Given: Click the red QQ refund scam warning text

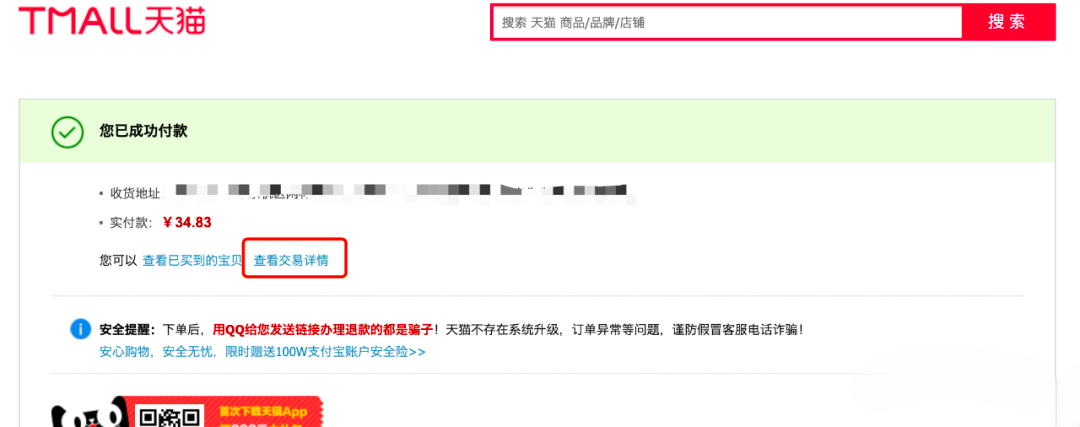Looking at the screenshot, I should tap(322, 329).
